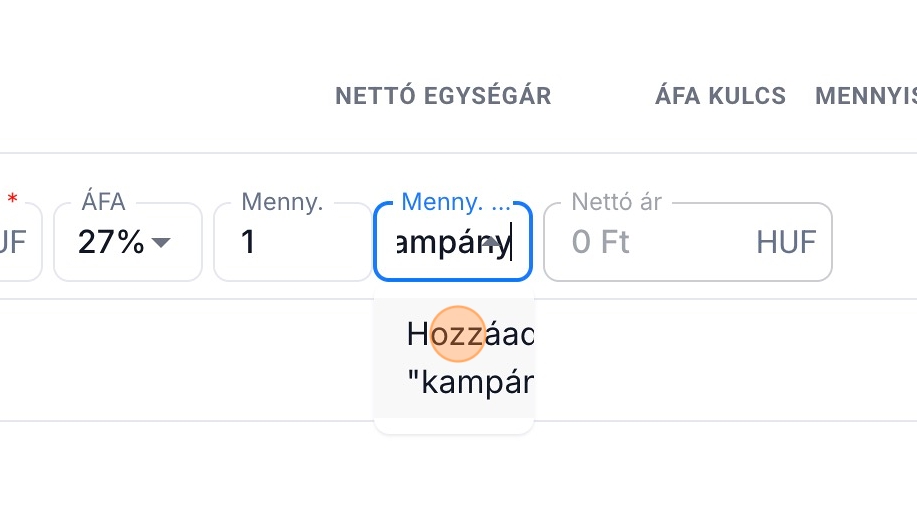
Task: Click the grey Menny. label above quantity
Action: pos(282,202)
